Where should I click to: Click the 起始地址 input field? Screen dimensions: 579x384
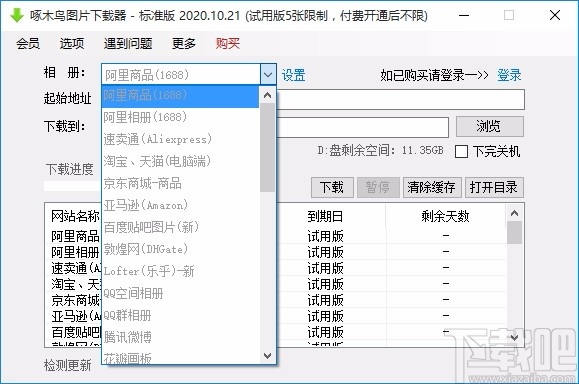coord(400,99)
